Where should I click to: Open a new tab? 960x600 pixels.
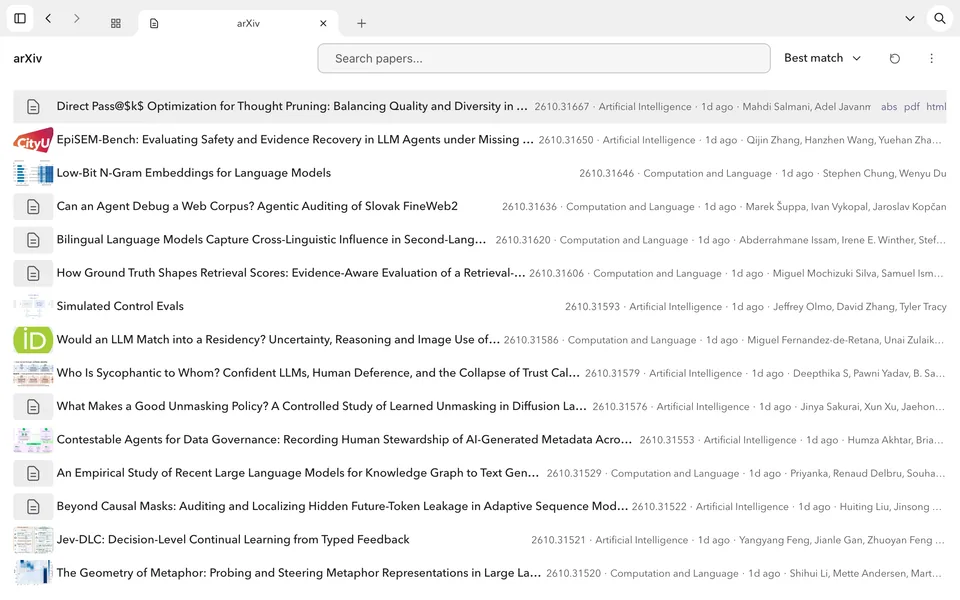point(361,23)
